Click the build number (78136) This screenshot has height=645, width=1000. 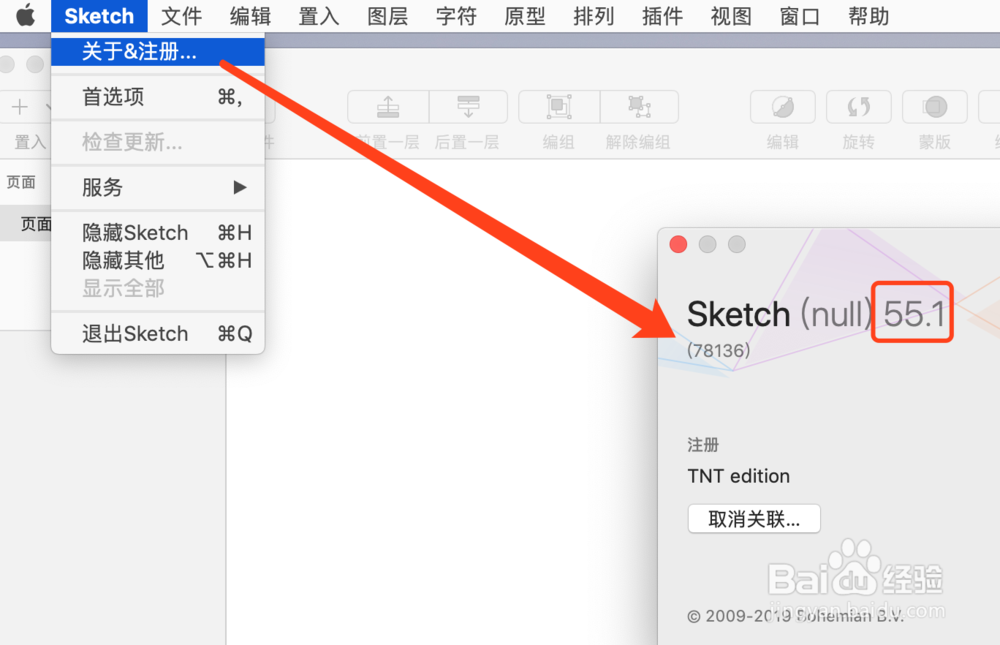coord(719,350)
